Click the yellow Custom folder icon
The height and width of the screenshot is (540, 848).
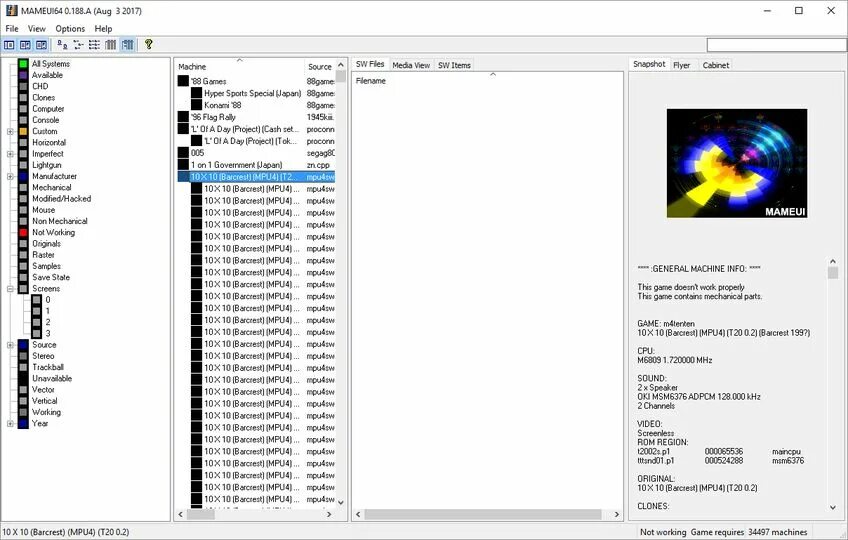[23, 131]
